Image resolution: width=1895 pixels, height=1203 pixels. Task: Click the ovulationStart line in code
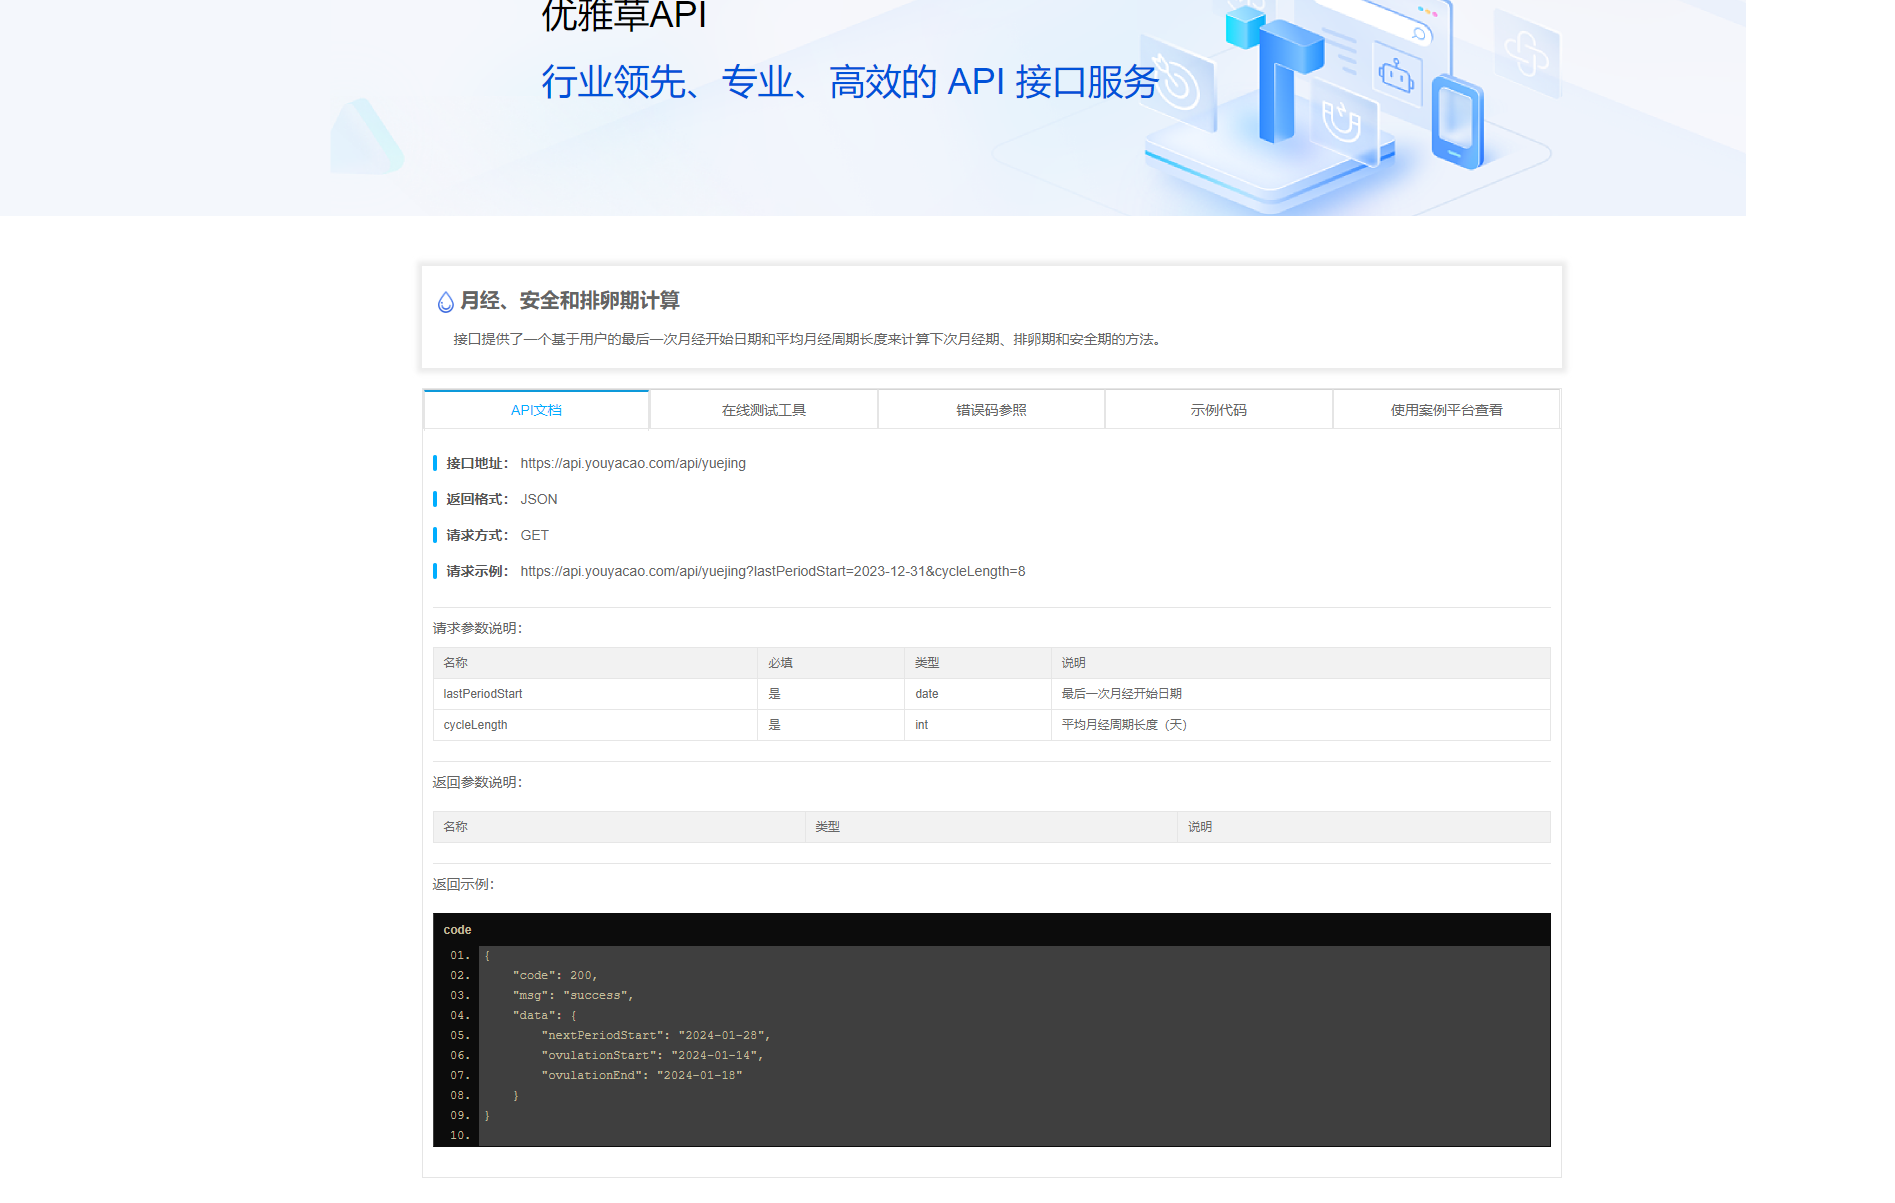652,1055
